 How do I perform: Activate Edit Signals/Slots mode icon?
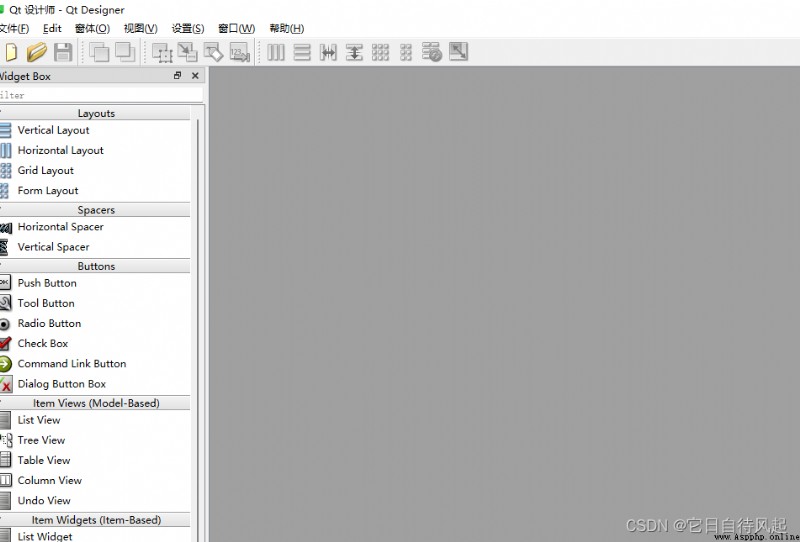pos(188,52)
